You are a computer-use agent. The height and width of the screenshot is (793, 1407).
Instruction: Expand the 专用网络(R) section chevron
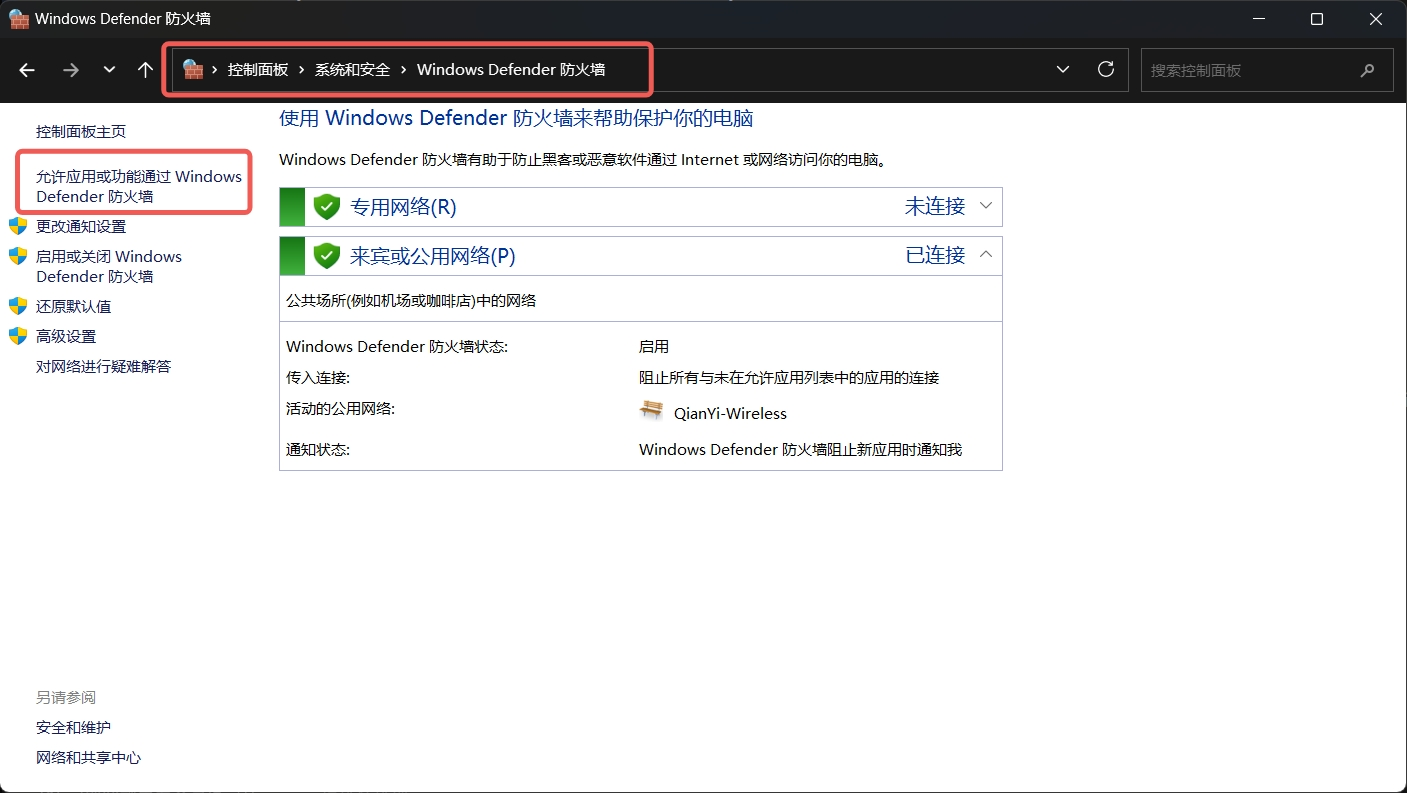986,206
